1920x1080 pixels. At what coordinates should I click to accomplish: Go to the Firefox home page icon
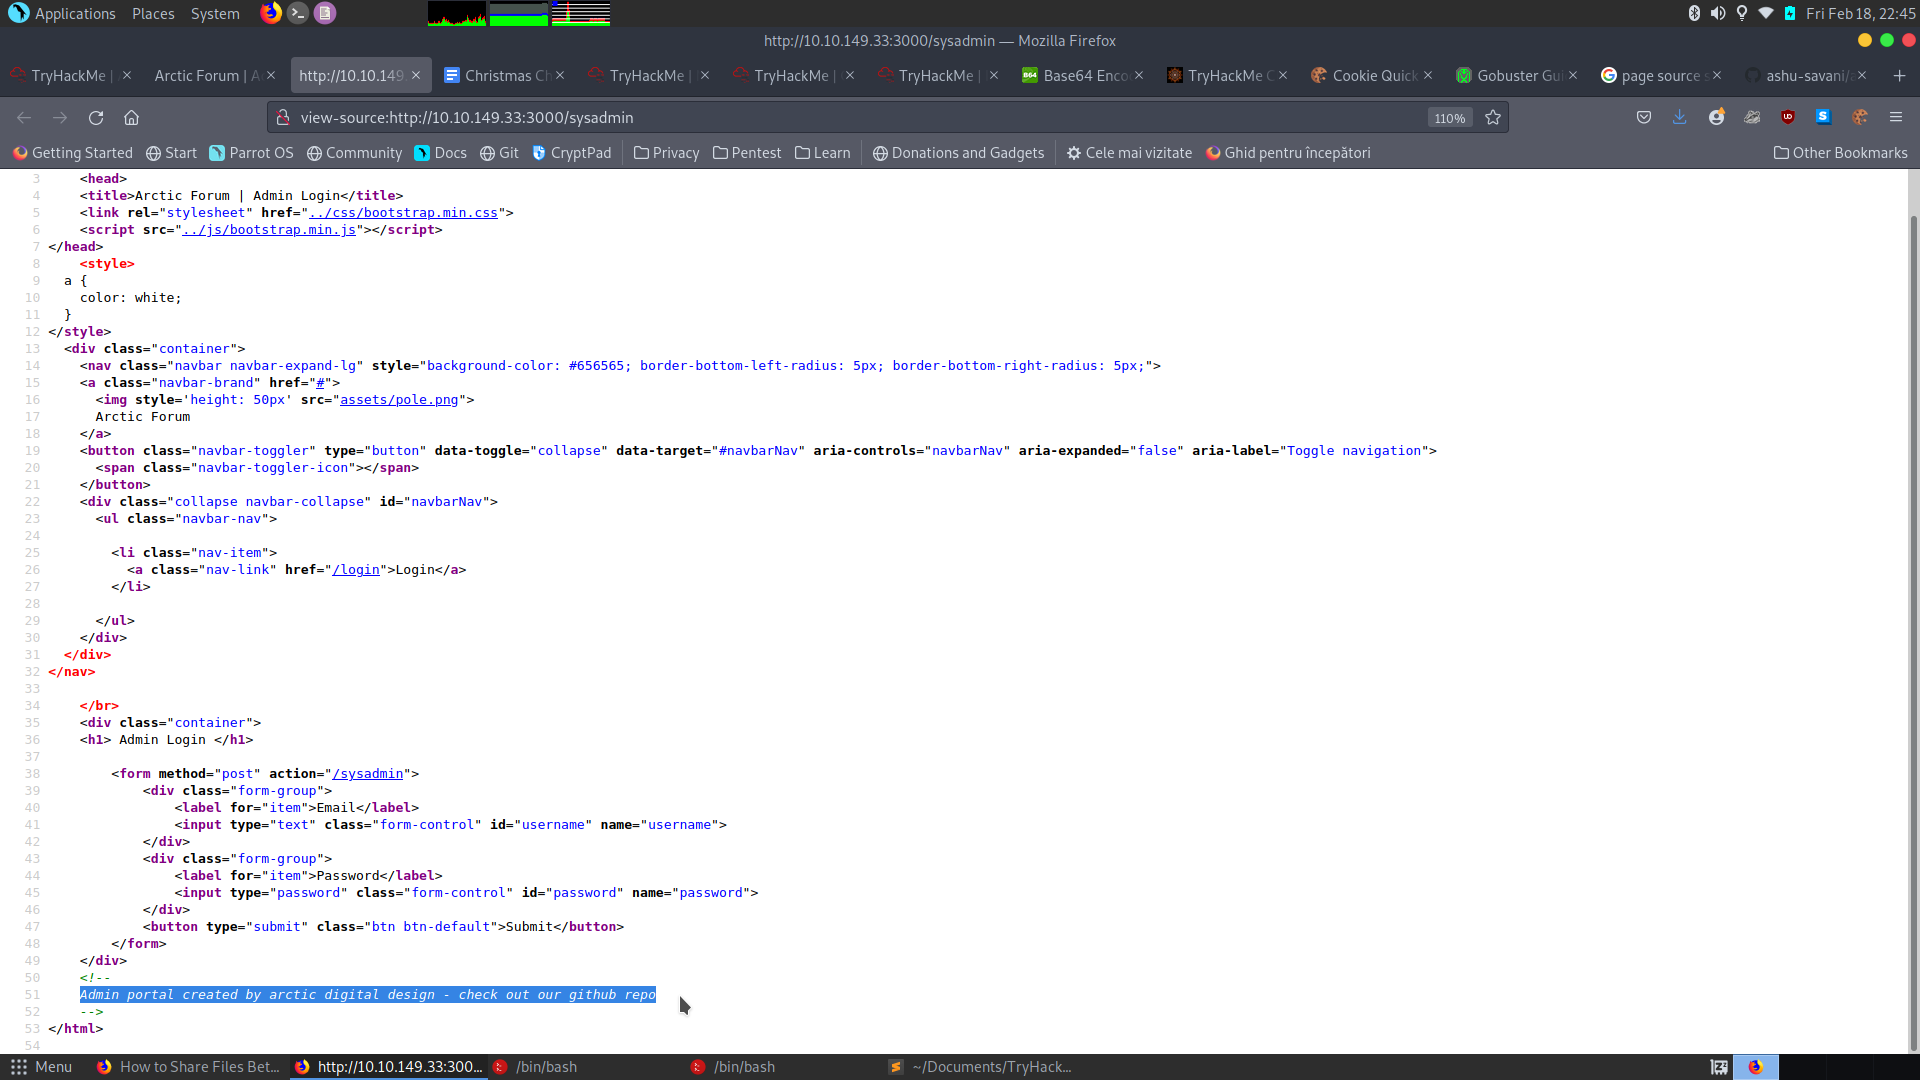tap(131, 118)
